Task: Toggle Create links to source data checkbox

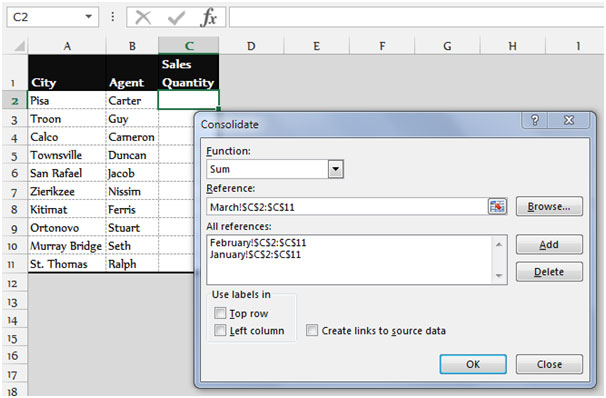Action: tap(312, 330)
